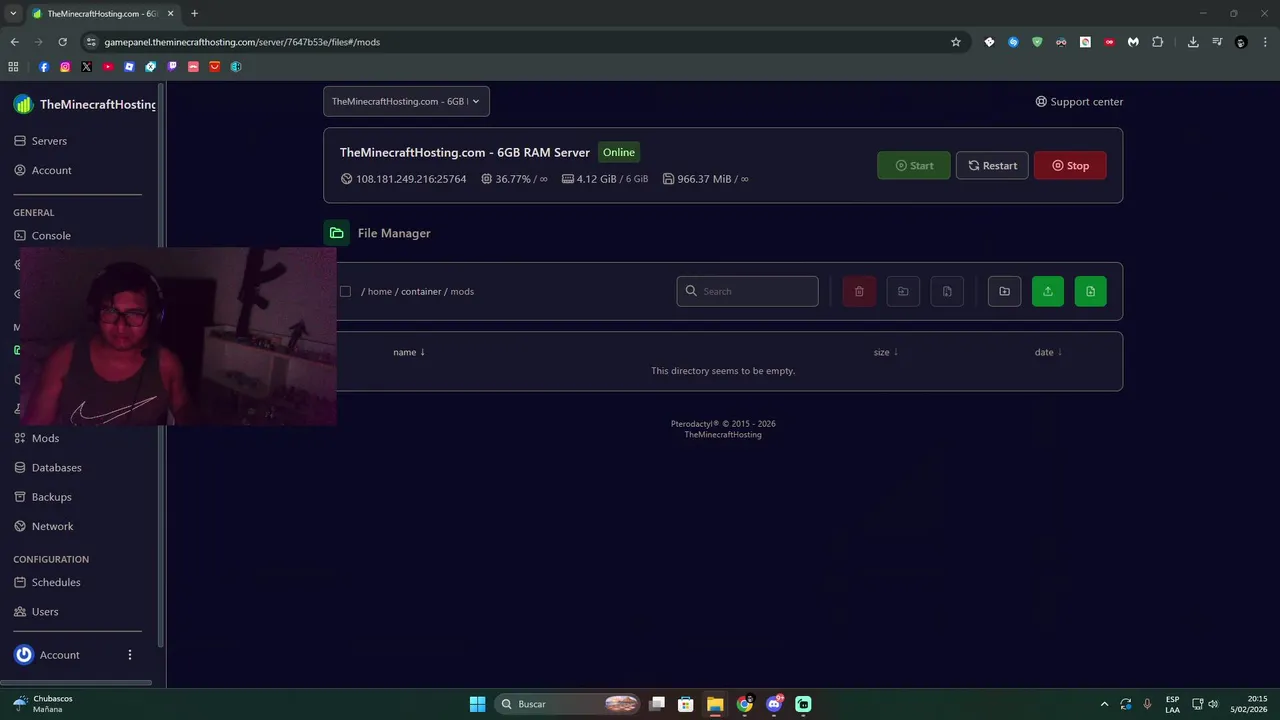The image size is (1280, 720).
Task: Open the Malwarebytes extension
Action: pos(1133,42)
